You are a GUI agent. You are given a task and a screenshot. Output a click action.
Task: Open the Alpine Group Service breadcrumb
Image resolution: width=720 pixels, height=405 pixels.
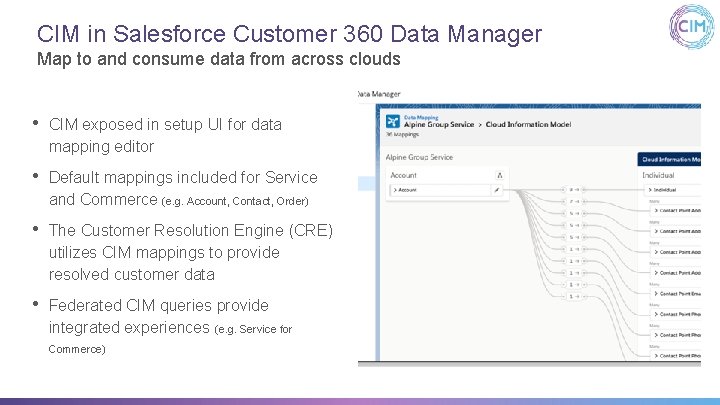tap(439, 124)
